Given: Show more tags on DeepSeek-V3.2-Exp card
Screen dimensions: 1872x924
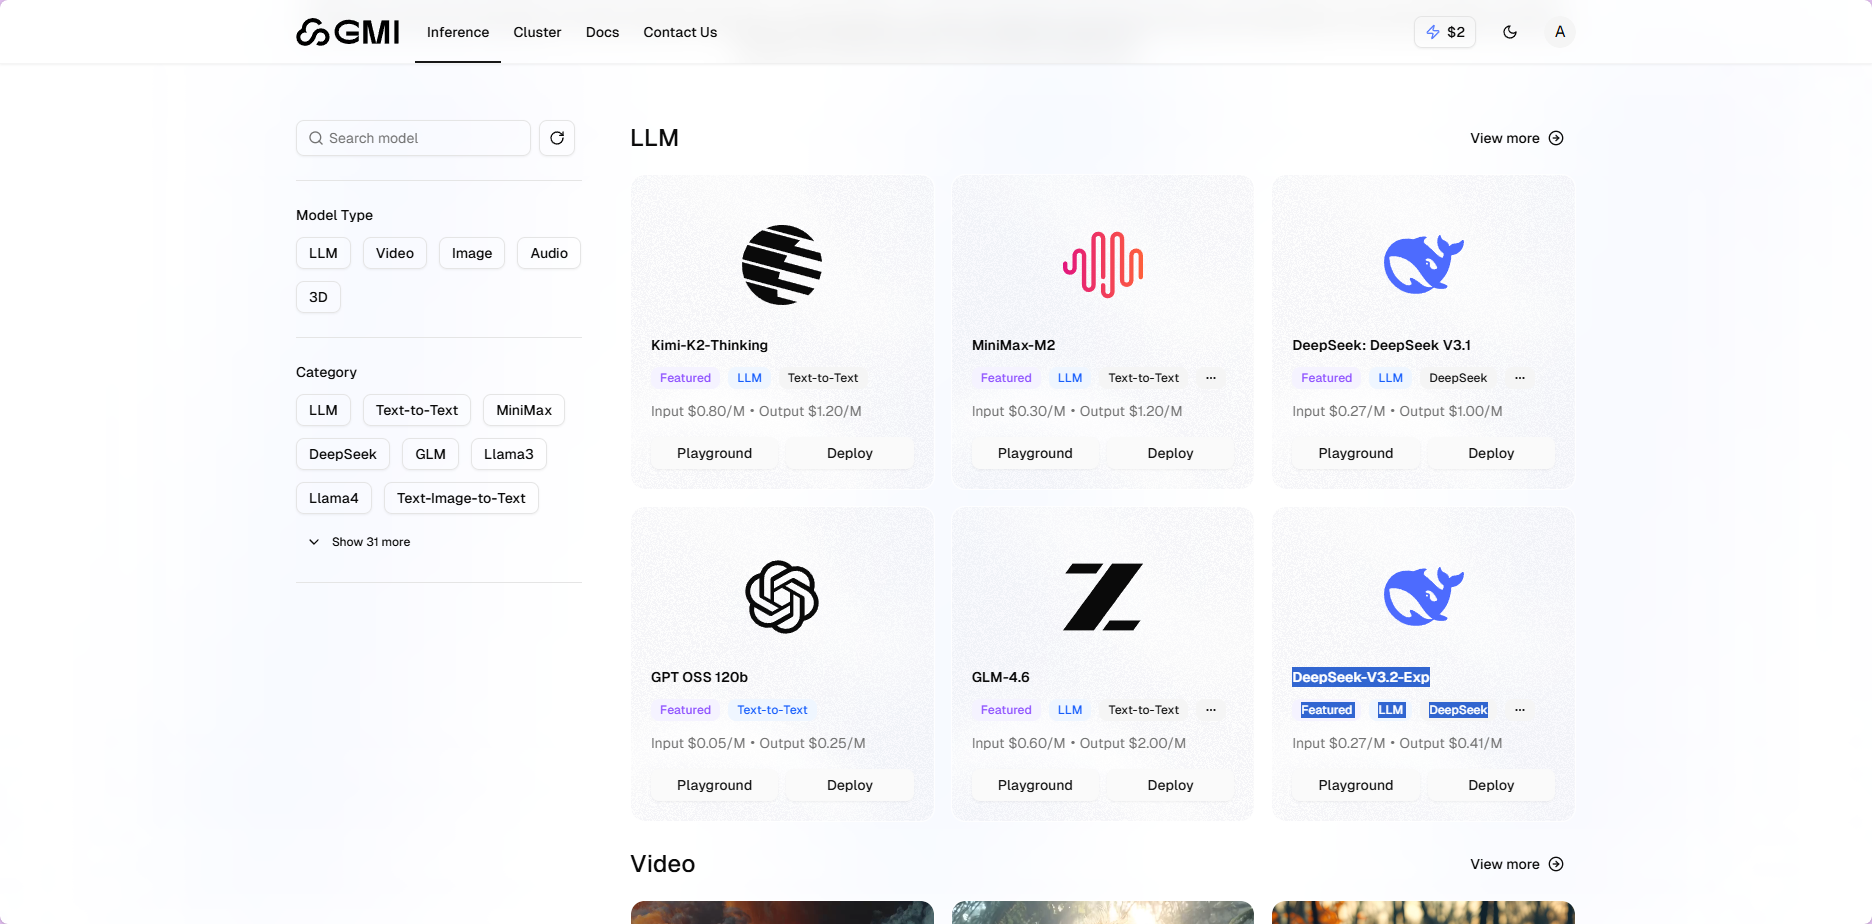Looking at the screenshot, I should [1520, 710].
